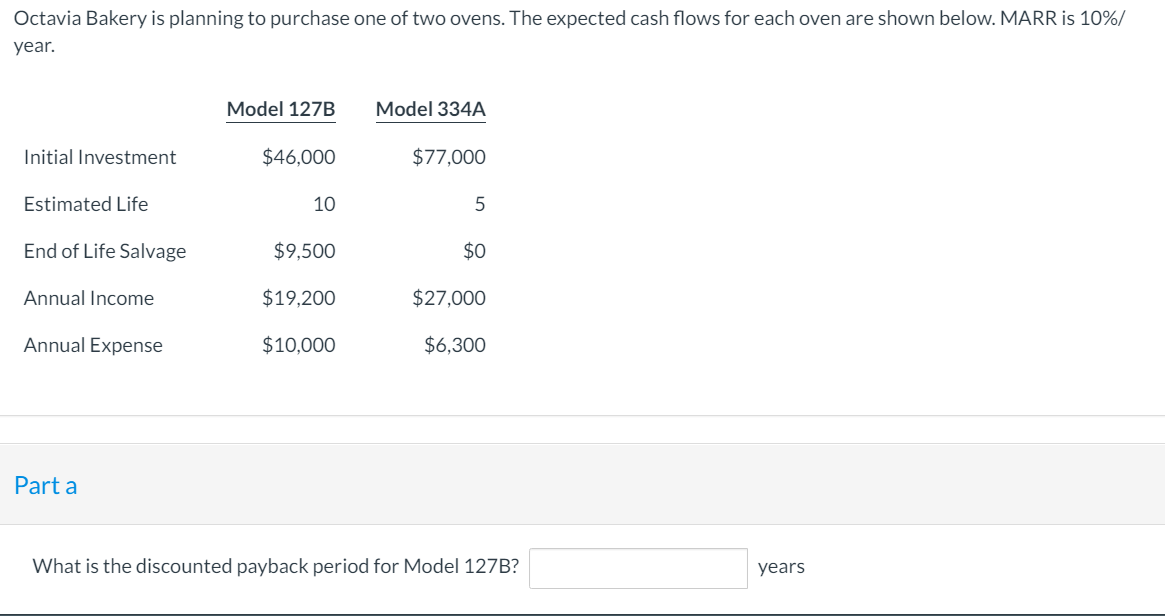Click the discounted payback period answer field
The height and width of the screenshot is (616, 1165).
[638, 568]
